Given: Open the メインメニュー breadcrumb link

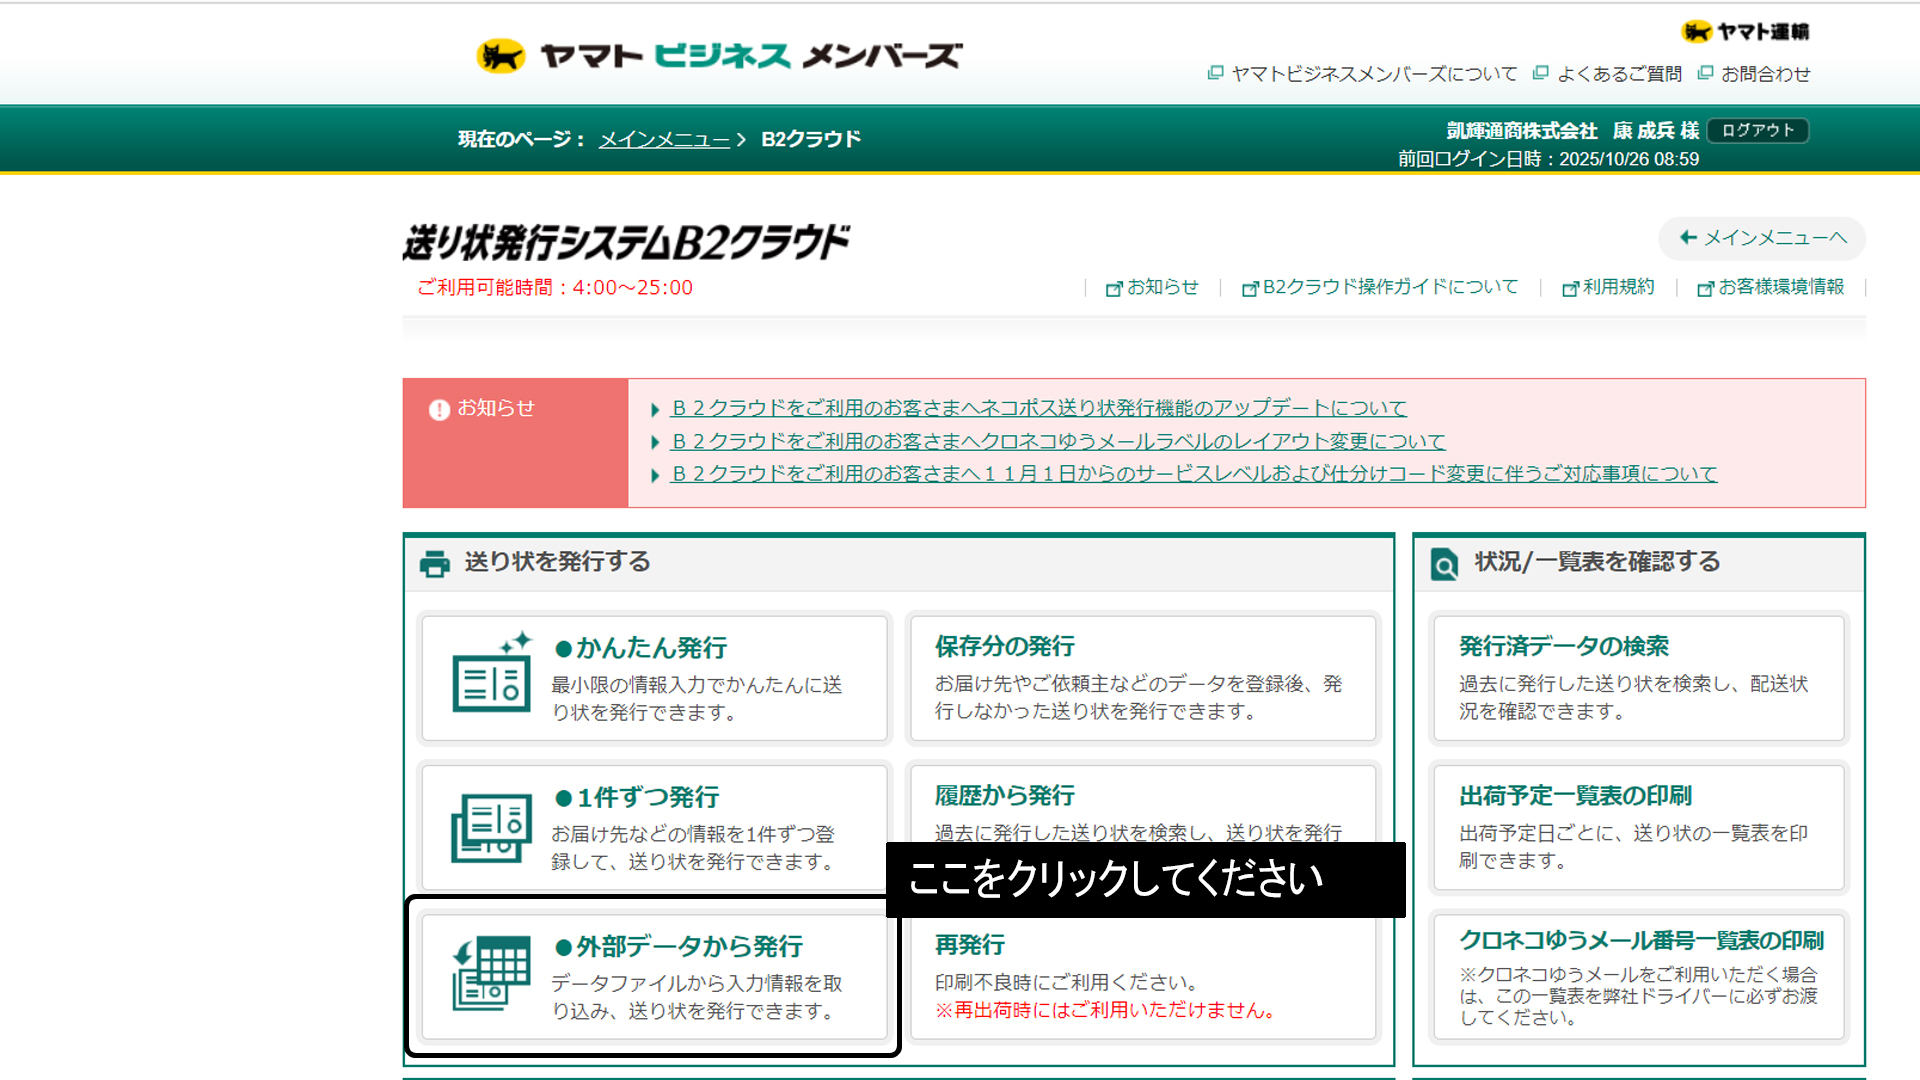Looking at the screenshot, I should (664, 140).
